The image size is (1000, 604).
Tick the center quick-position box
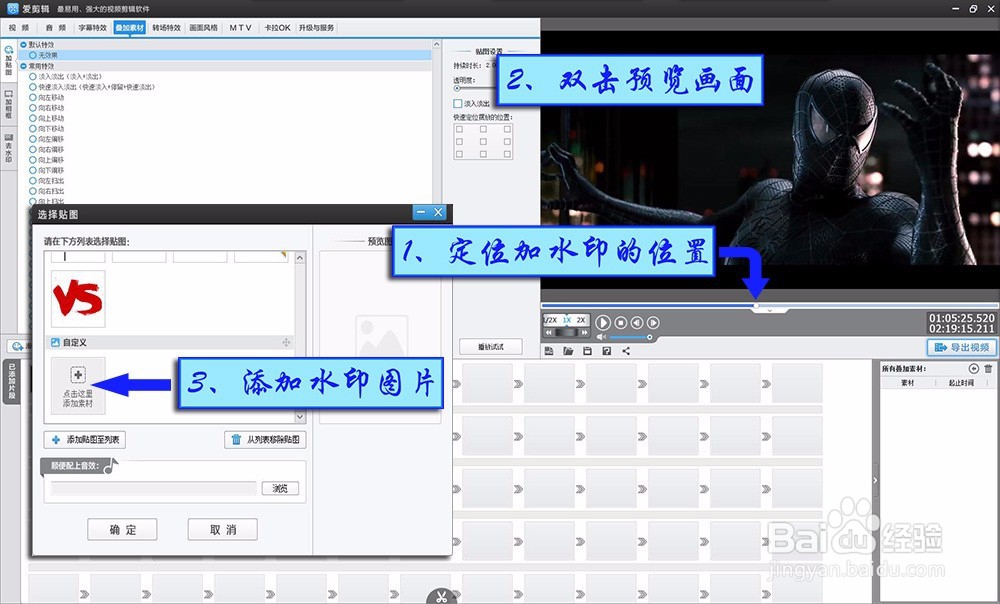tap(483, 142)
